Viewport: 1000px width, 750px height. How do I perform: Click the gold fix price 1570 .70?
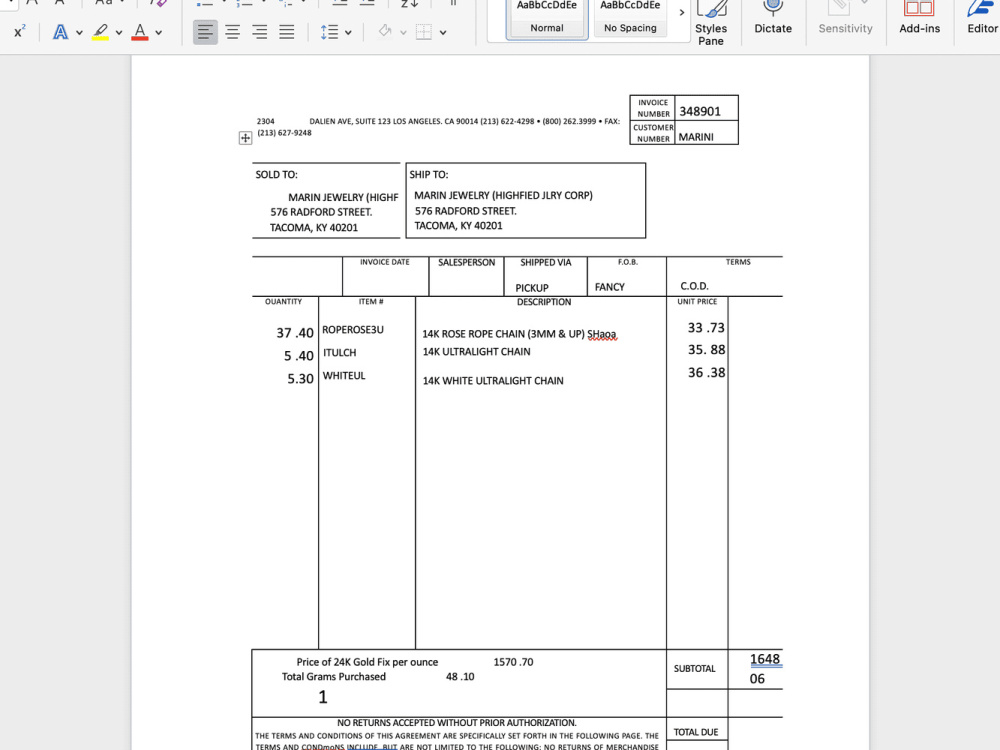[513, 662]
